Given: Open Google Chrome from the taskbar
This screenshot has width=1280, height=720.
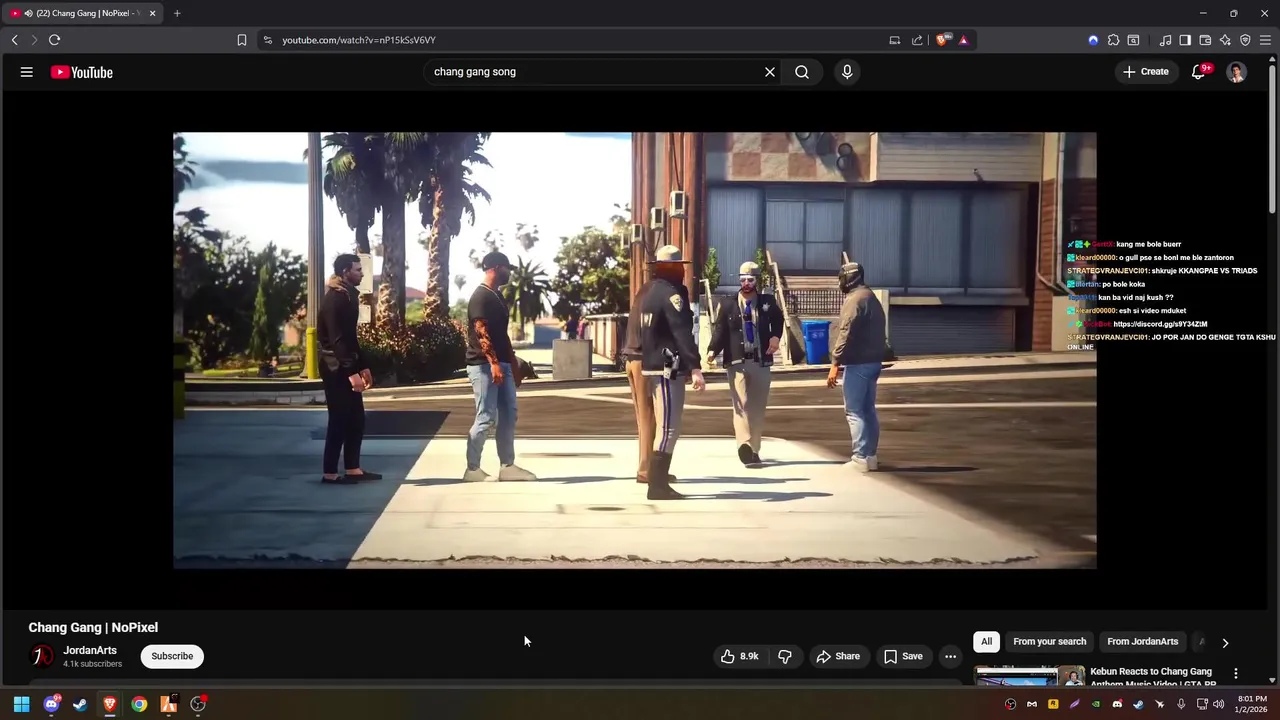Looking at the screenshot, I should coord(139,704).
